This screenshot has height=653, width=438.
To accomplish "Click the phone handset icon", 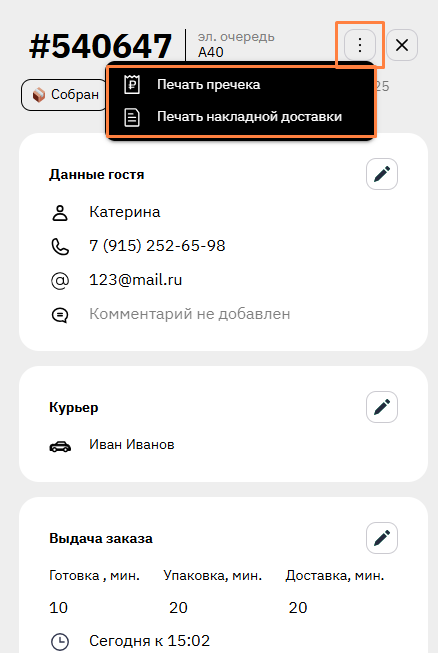I will (x=60, y=247).
